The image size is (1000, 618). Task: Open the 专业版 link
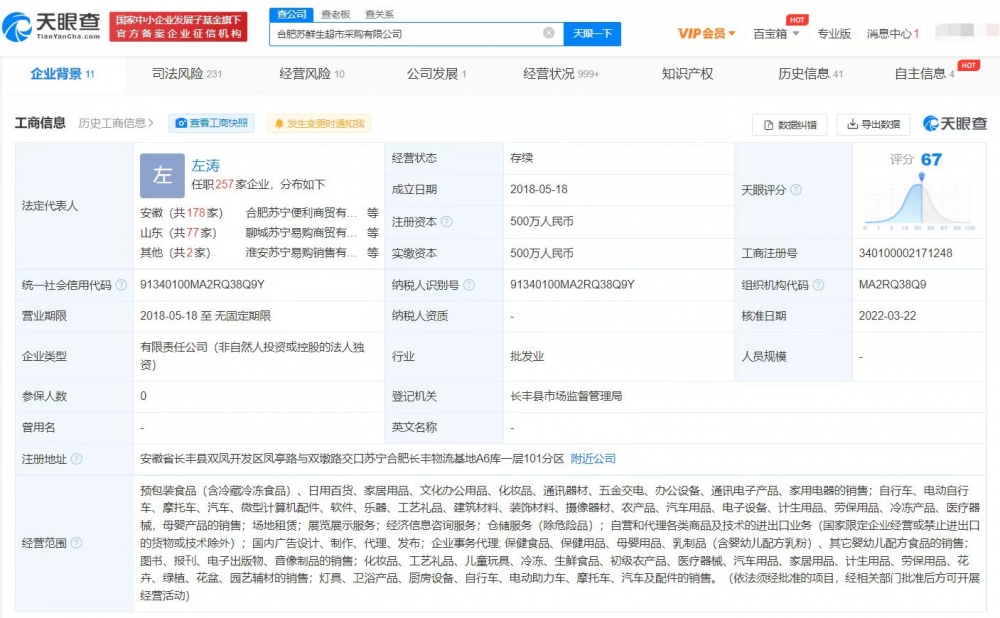[x=834, y=34]
